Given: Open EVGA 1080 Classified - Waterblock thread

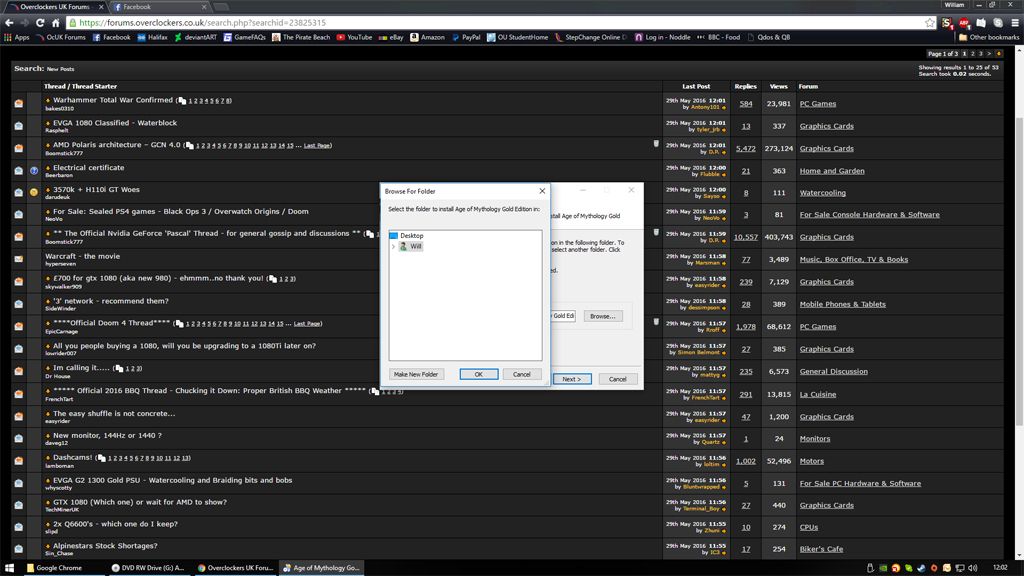Looking at the screenshot, I should click(115, 123).
